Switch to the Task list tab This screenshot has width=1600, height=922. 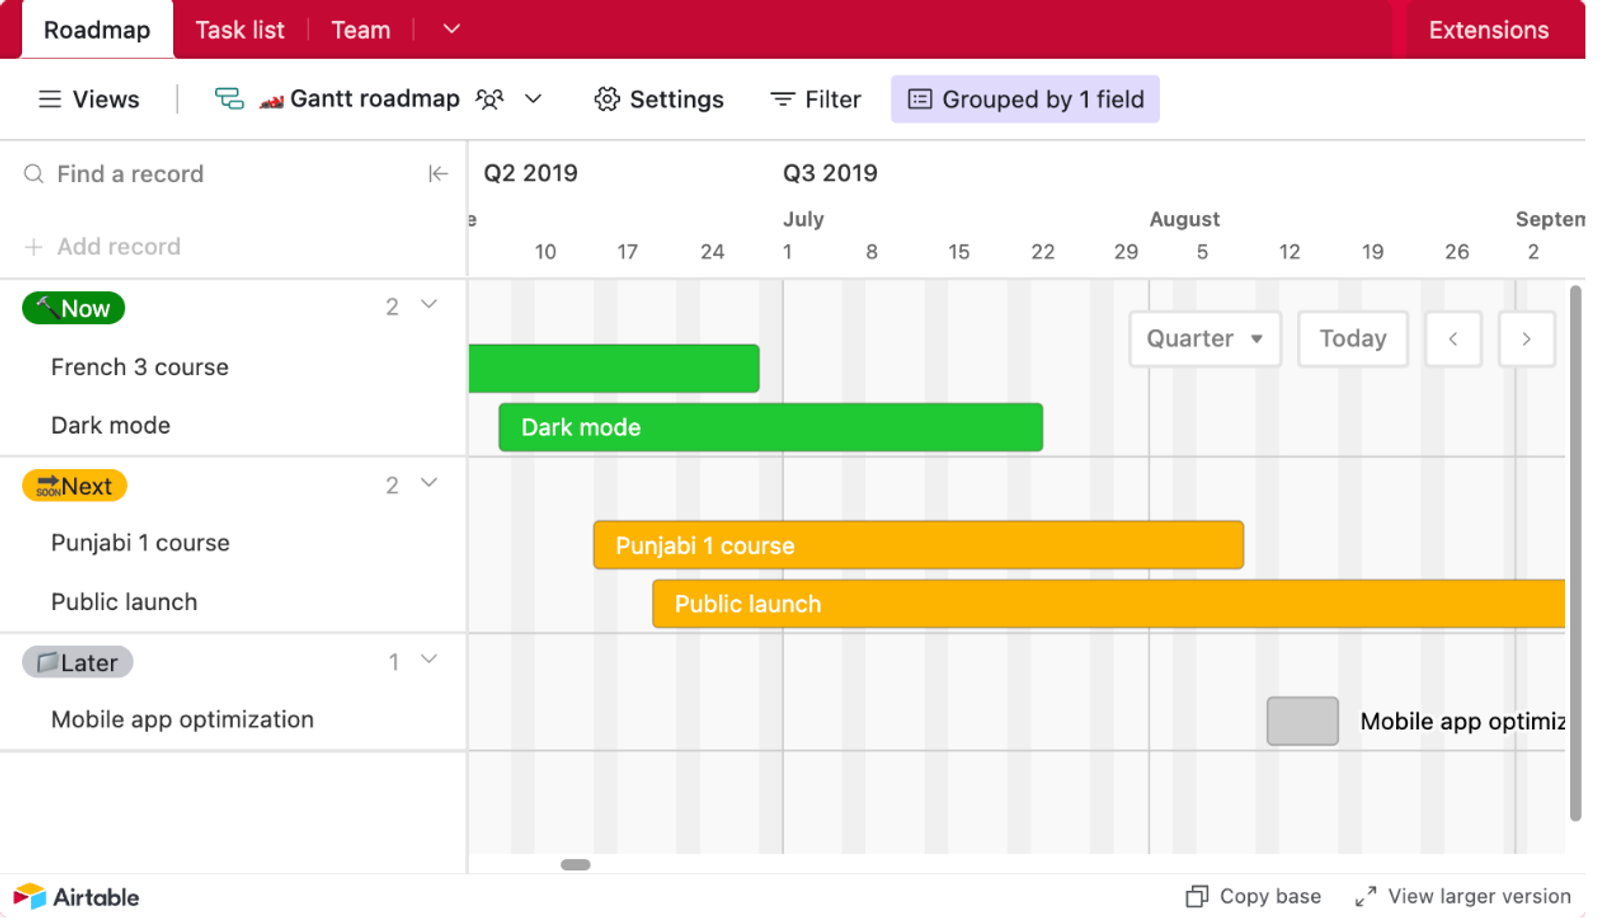(240, 30)
